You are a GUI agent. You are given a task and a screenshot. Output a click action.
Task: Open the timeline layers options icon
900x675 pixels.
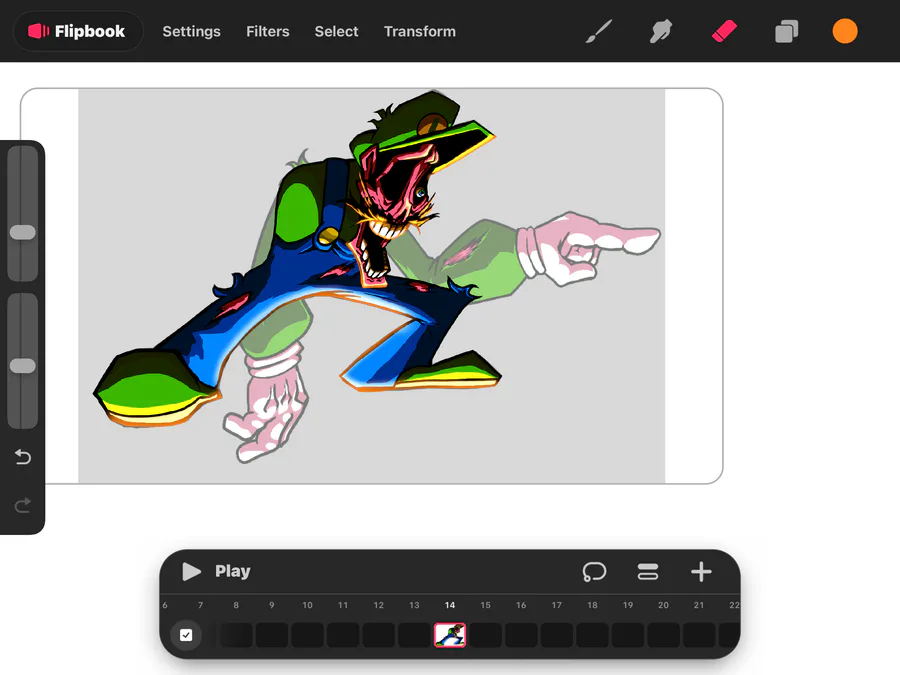(648, 572)
